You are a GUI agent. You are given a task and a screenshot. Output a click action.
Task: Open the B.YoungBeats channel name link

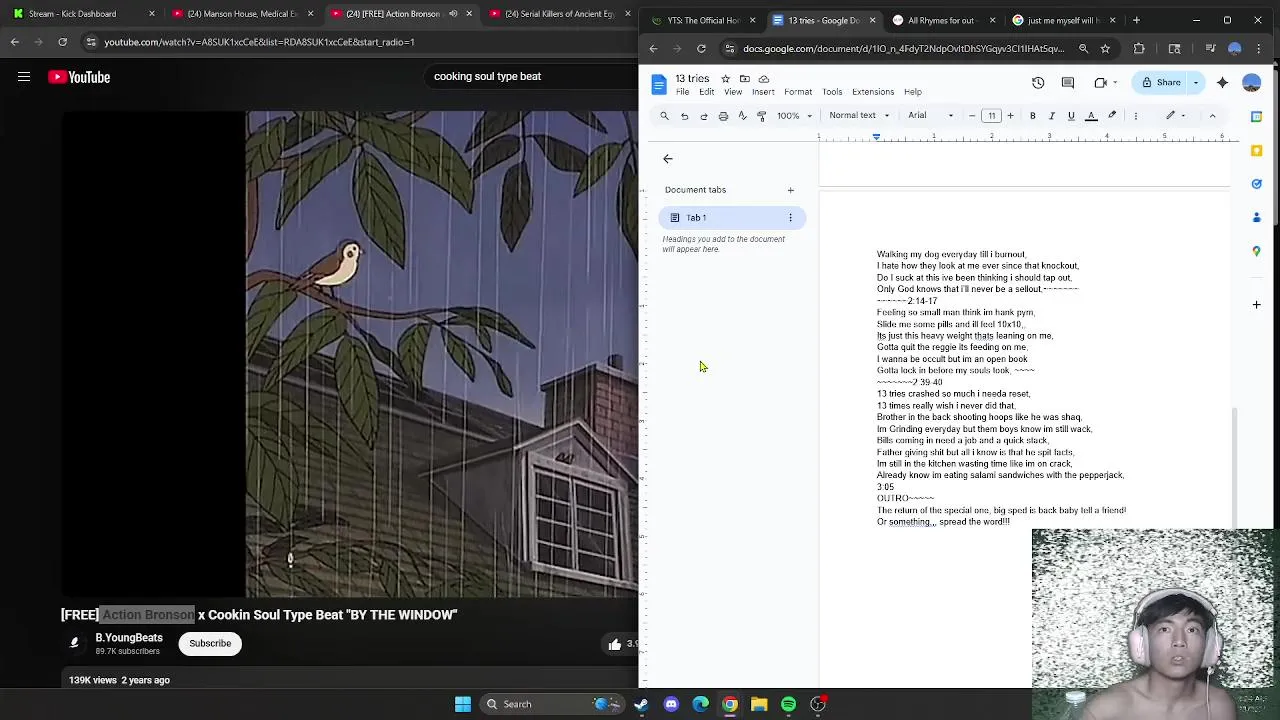point(129,638)
